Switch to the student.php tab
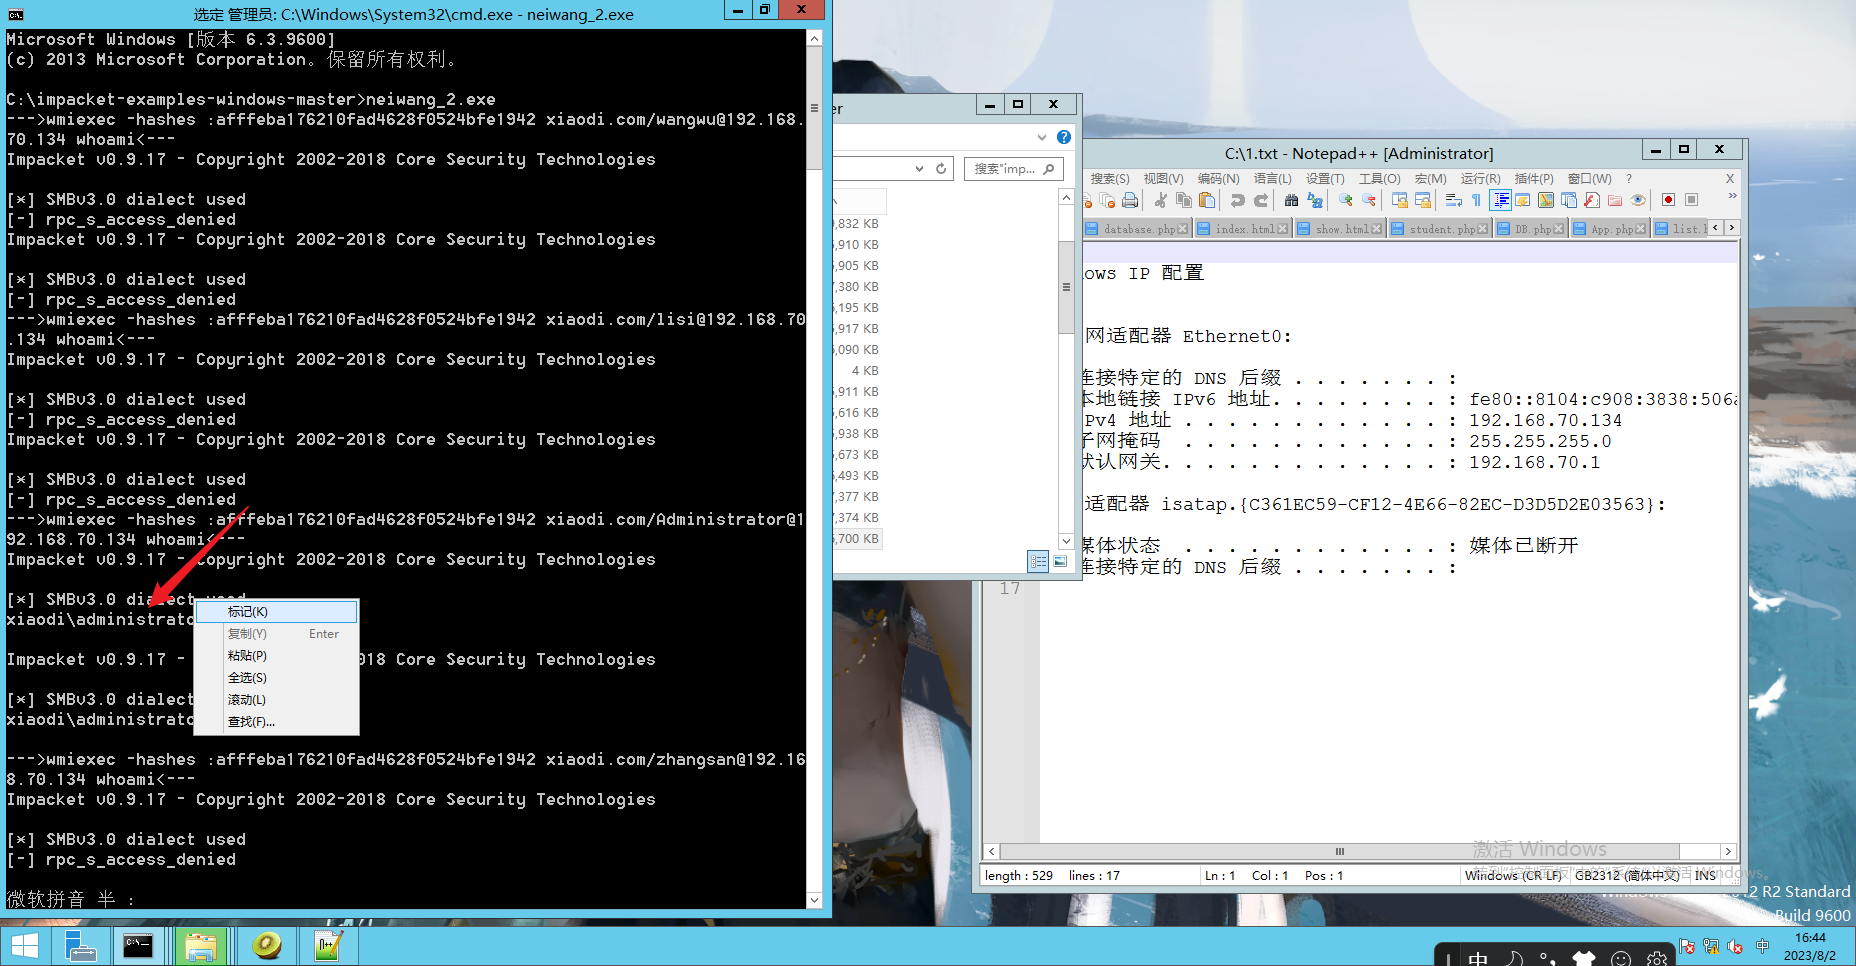This screenshot has height=966, width=1856. [1438, 228]
